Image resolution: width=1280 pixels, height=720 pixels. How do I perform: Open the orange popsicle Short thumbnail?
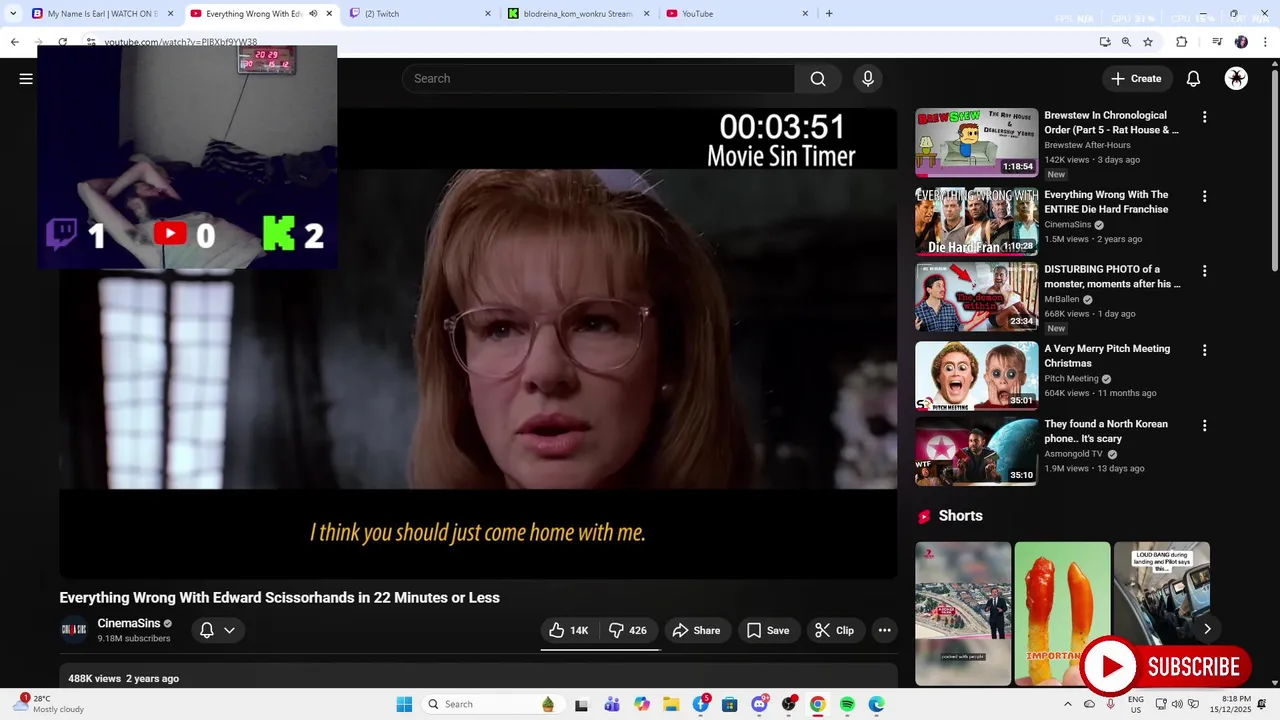tap(1062, 613)
